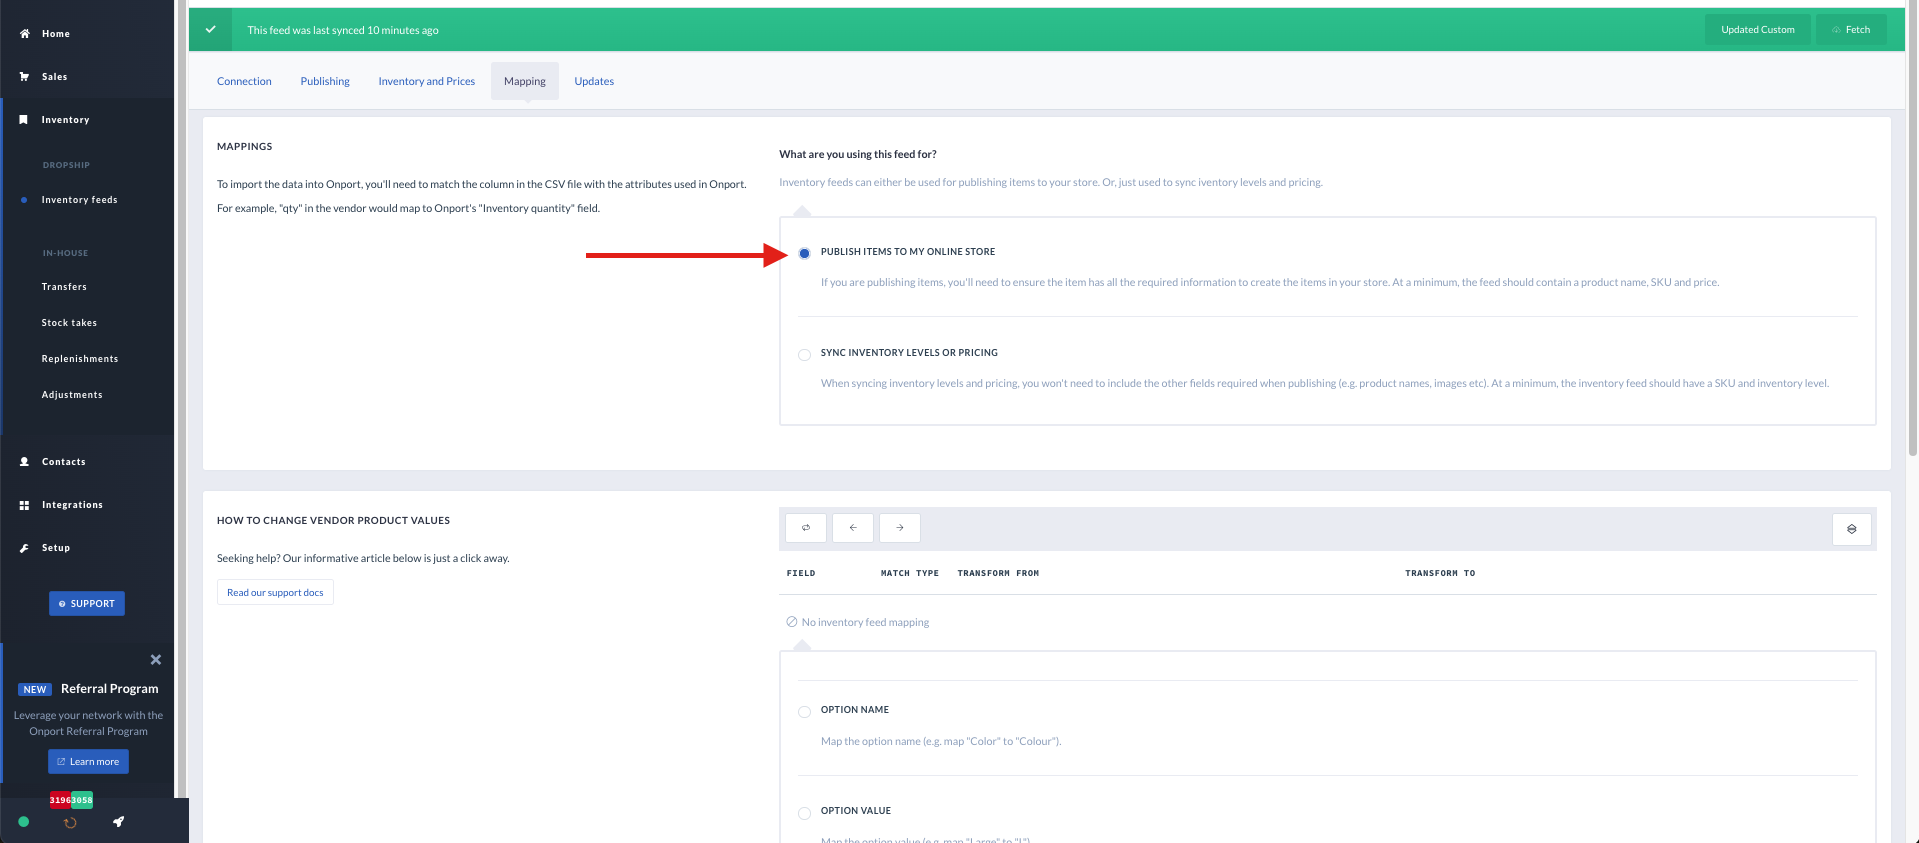The height and width of the screenshot is (843, 1919).
Task: Click the TRANSFORM FROM column header
Action: [998, 573]
